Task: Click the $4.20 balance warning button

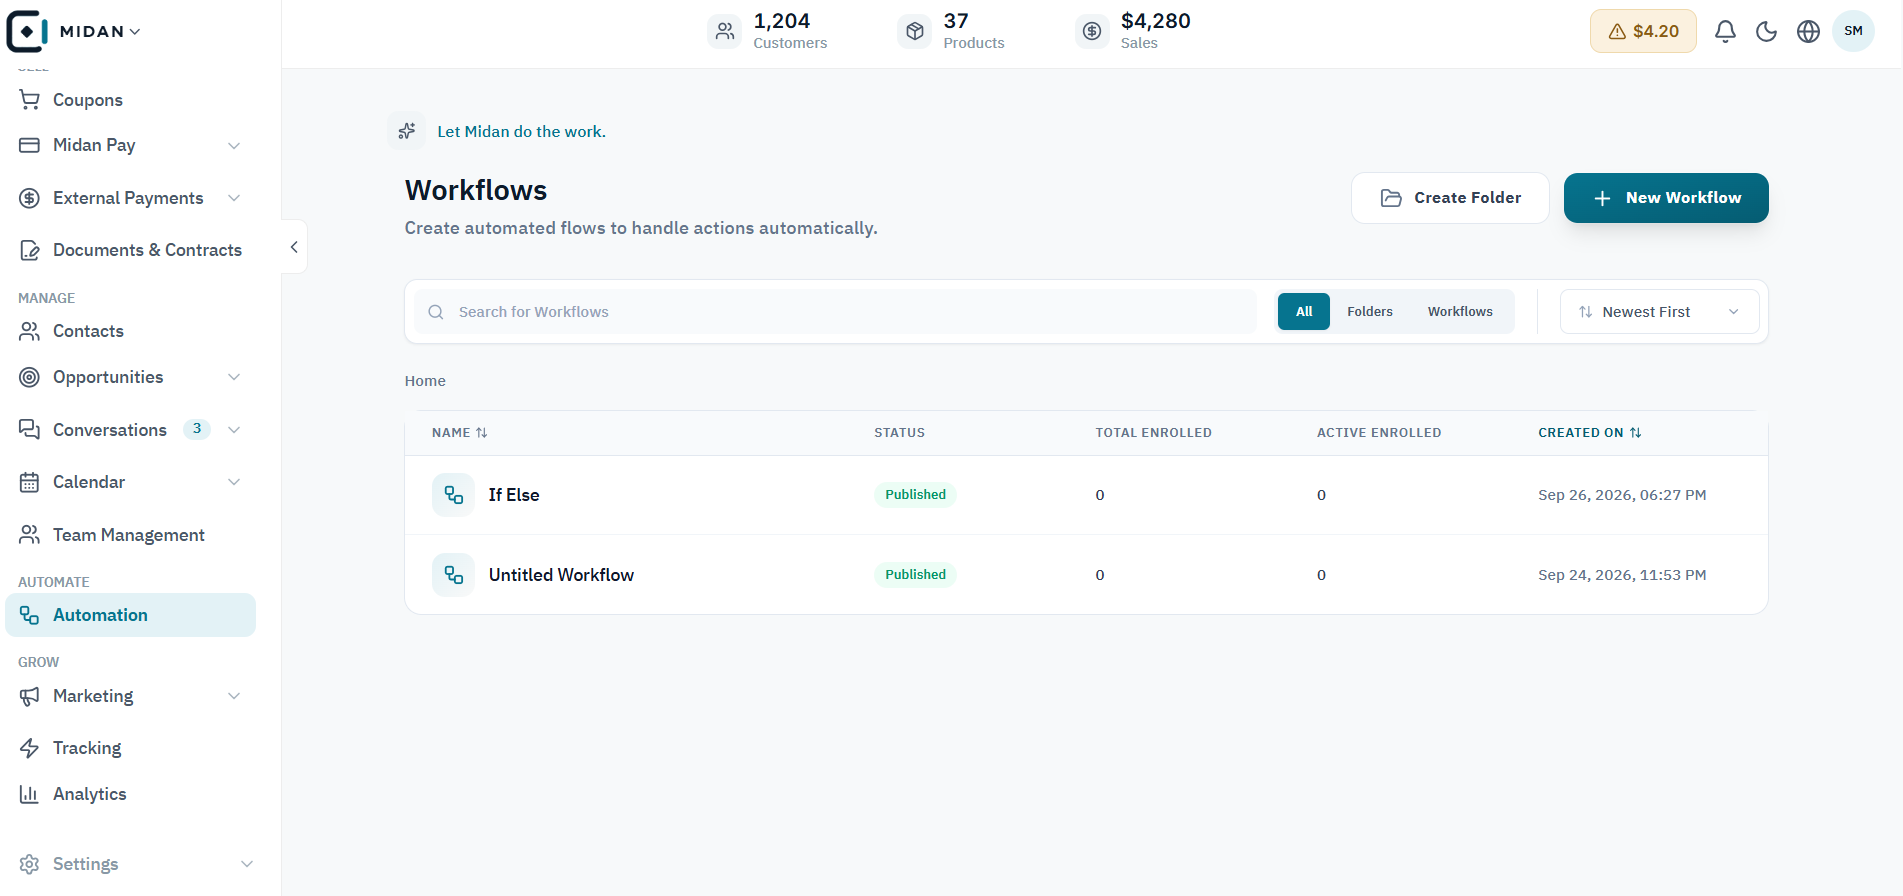Action: pyautogui.click(x=1643, y=31)
